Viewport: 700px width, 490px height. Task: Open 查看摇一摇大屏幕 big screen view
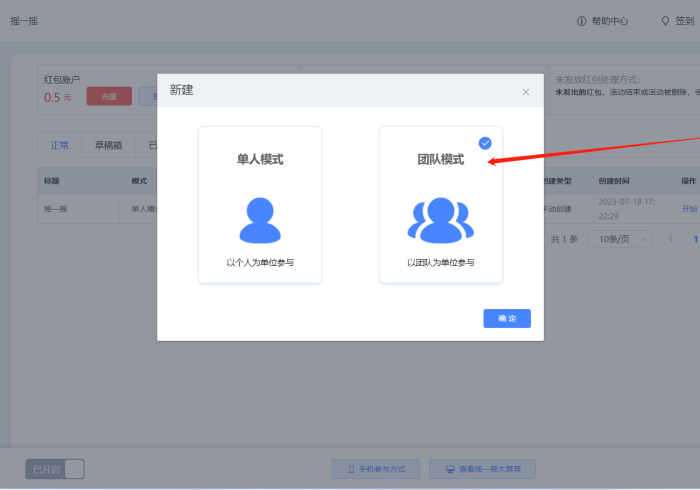tap(482, 468)
